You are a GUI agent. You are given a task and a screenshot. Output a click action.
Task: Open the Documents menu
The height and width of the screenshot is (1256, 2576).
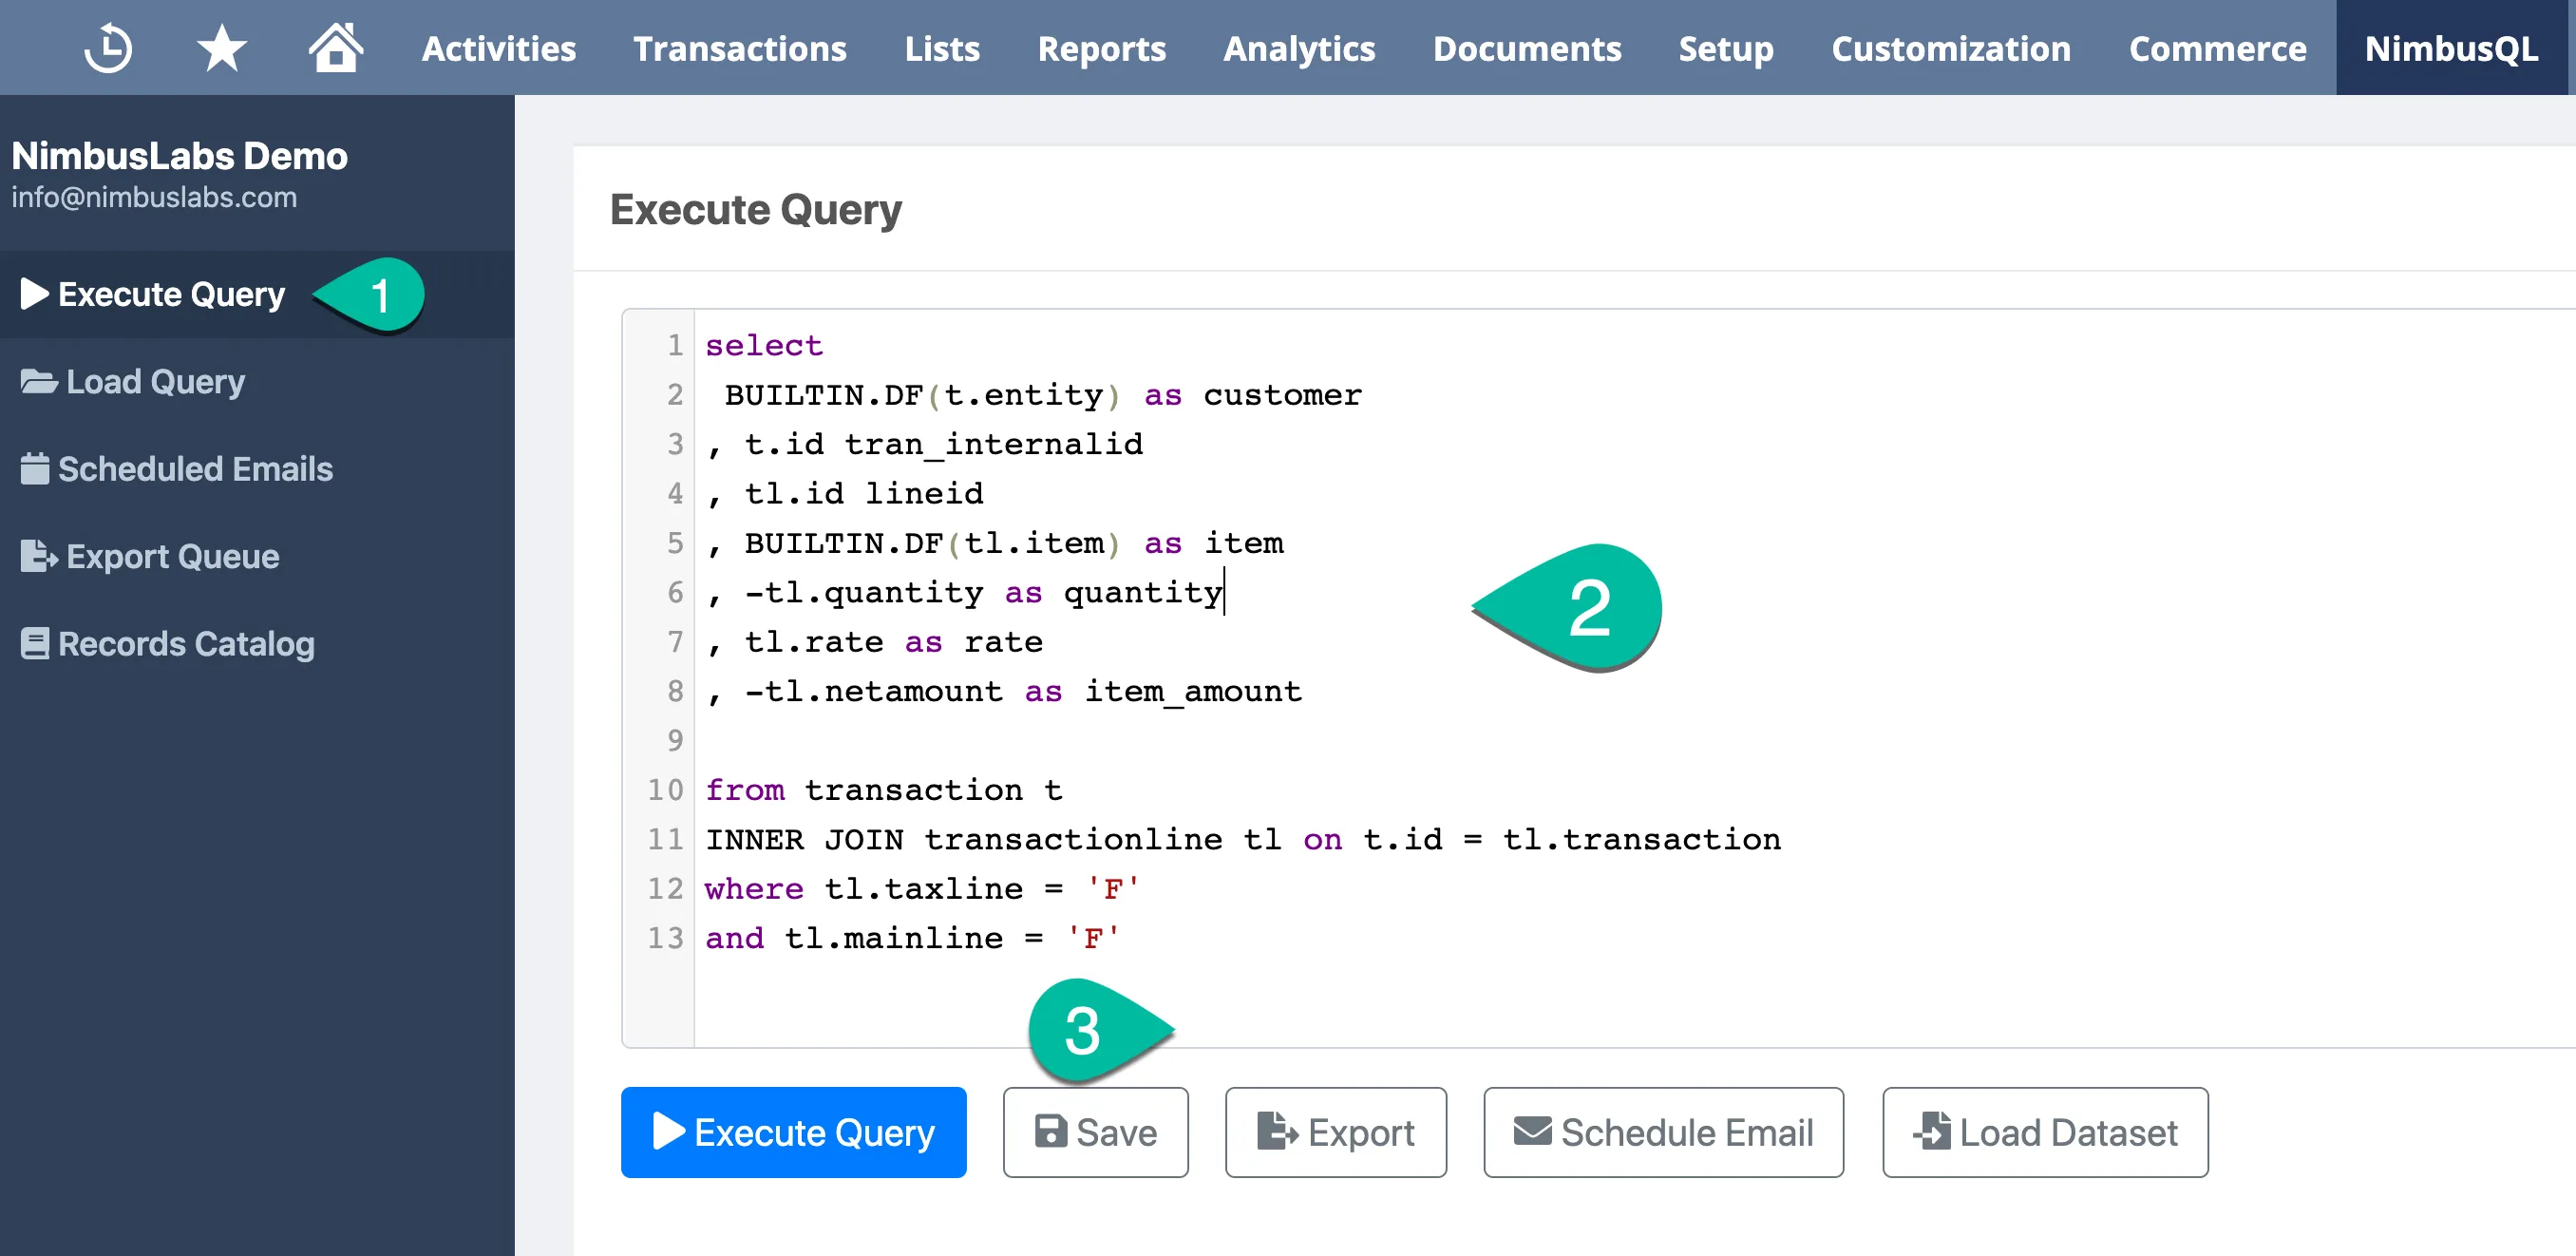(1527, 48)
